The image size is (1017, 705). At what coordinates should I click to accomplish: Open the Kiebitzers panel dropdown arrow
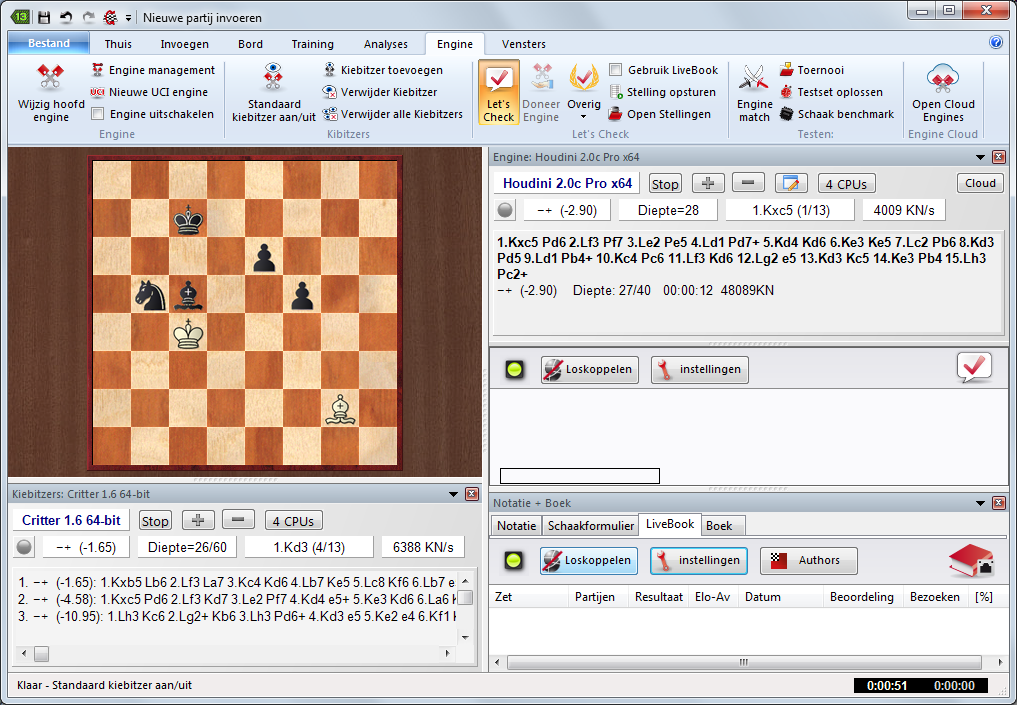click(453, 494)
